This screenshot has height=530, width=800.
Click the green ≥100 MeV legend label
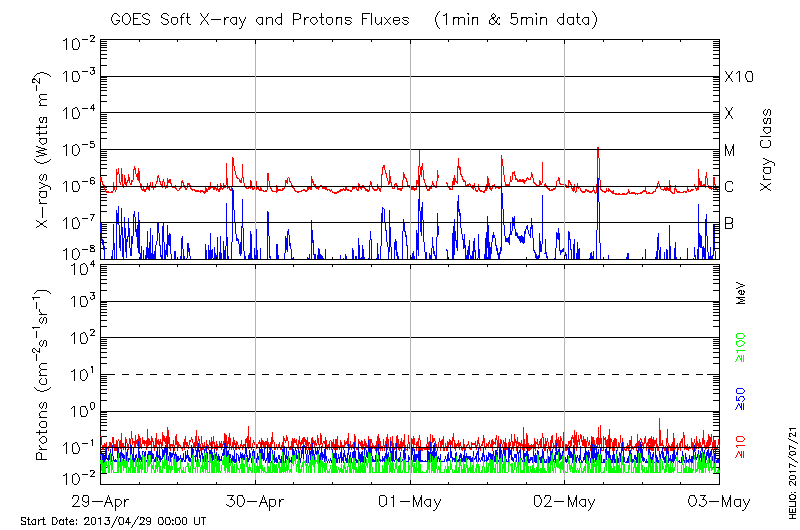click(741, 348)
